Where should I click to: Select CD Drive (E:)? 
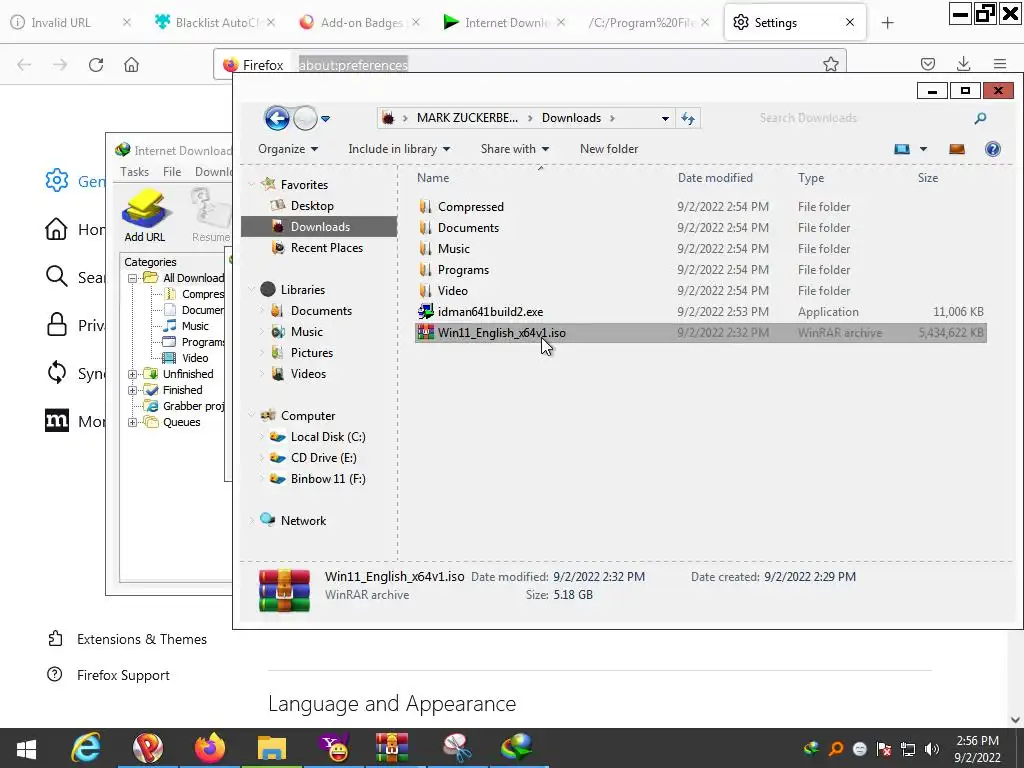[323, 458]
